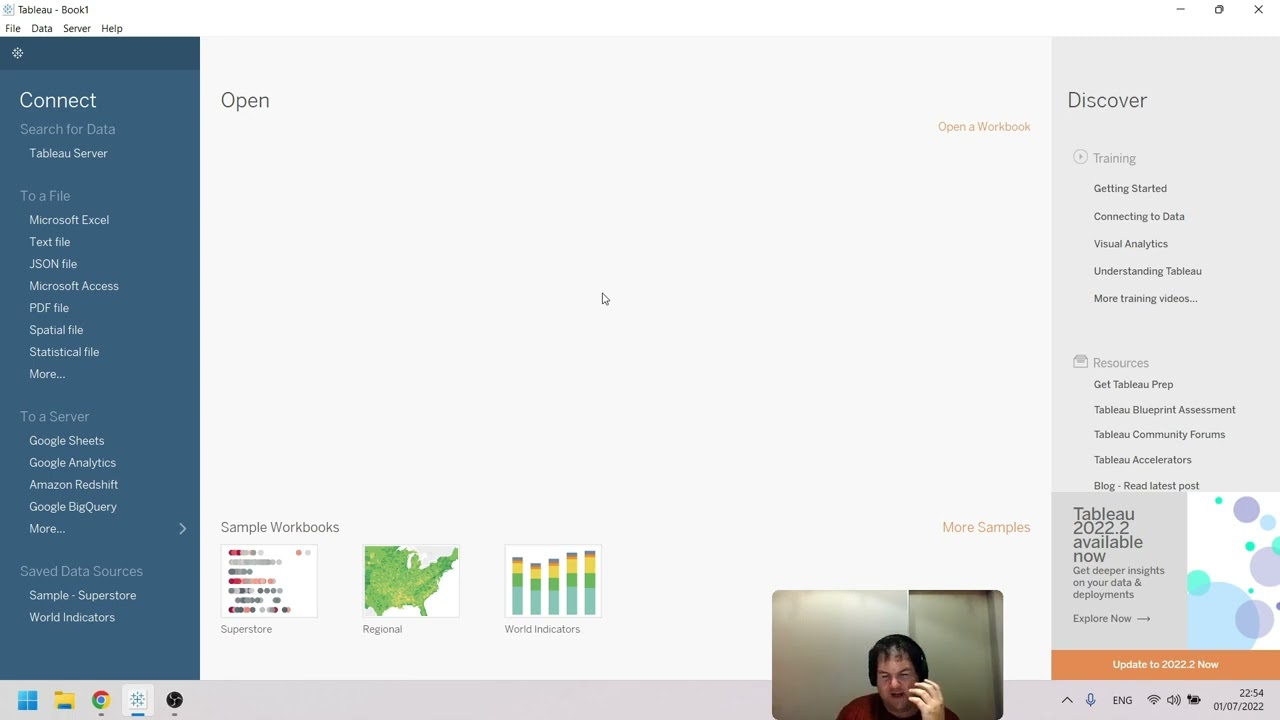The image size is (1280, 720).
Task: Expand more server connectors arrow
Action: [x=182, y=528]
